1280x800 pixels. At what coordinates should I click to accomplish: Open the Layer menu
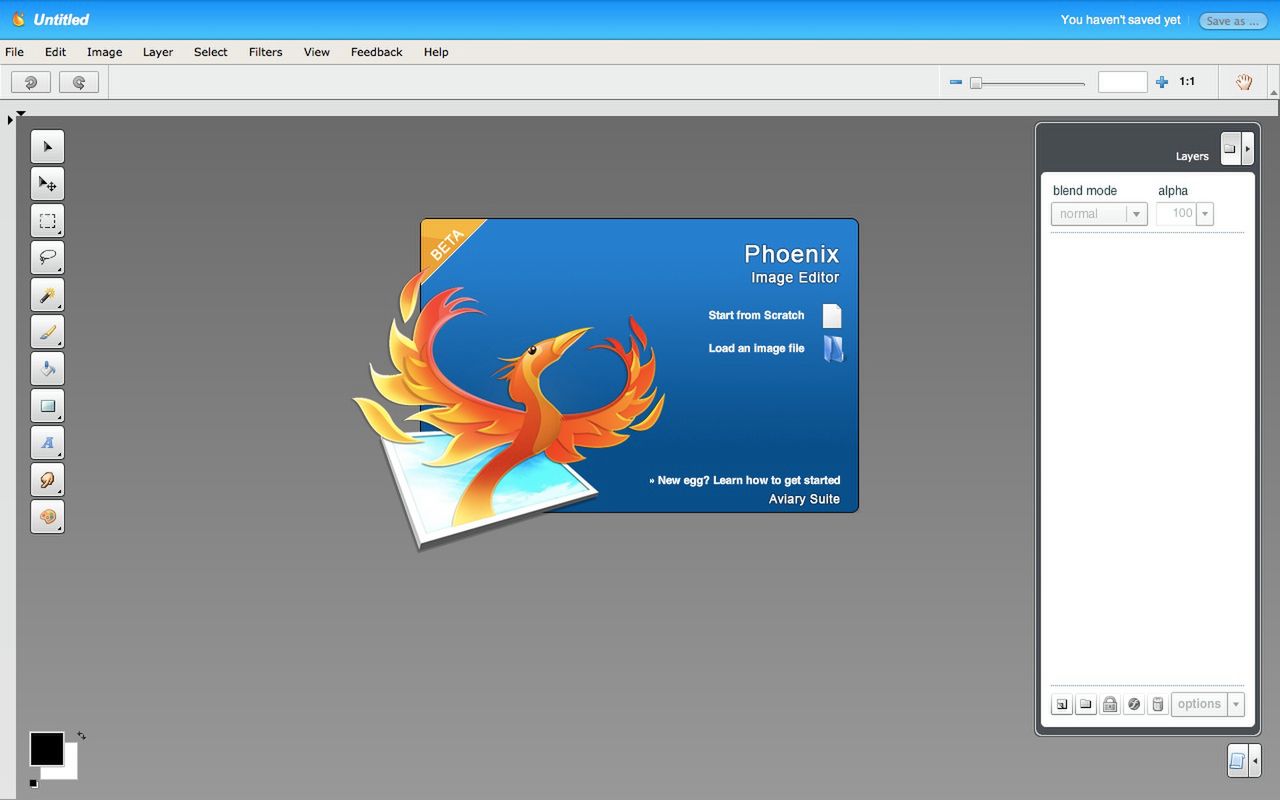point(157,51)
